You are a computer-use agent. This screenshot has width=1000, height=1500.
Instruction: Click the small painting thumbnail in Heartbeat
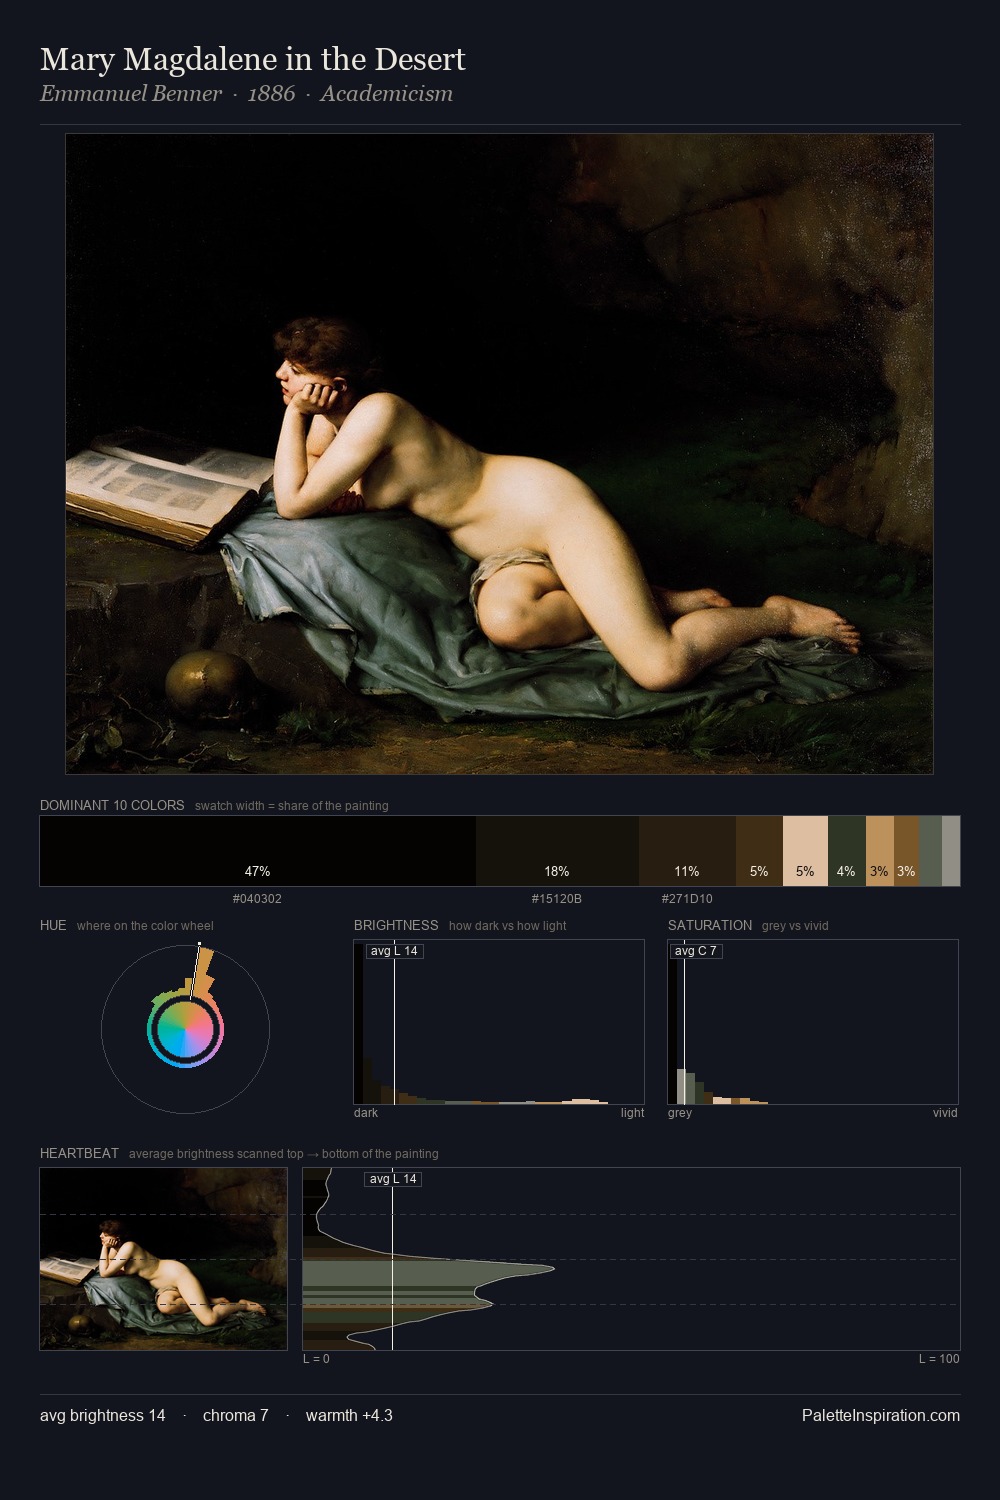(163, 1259)
